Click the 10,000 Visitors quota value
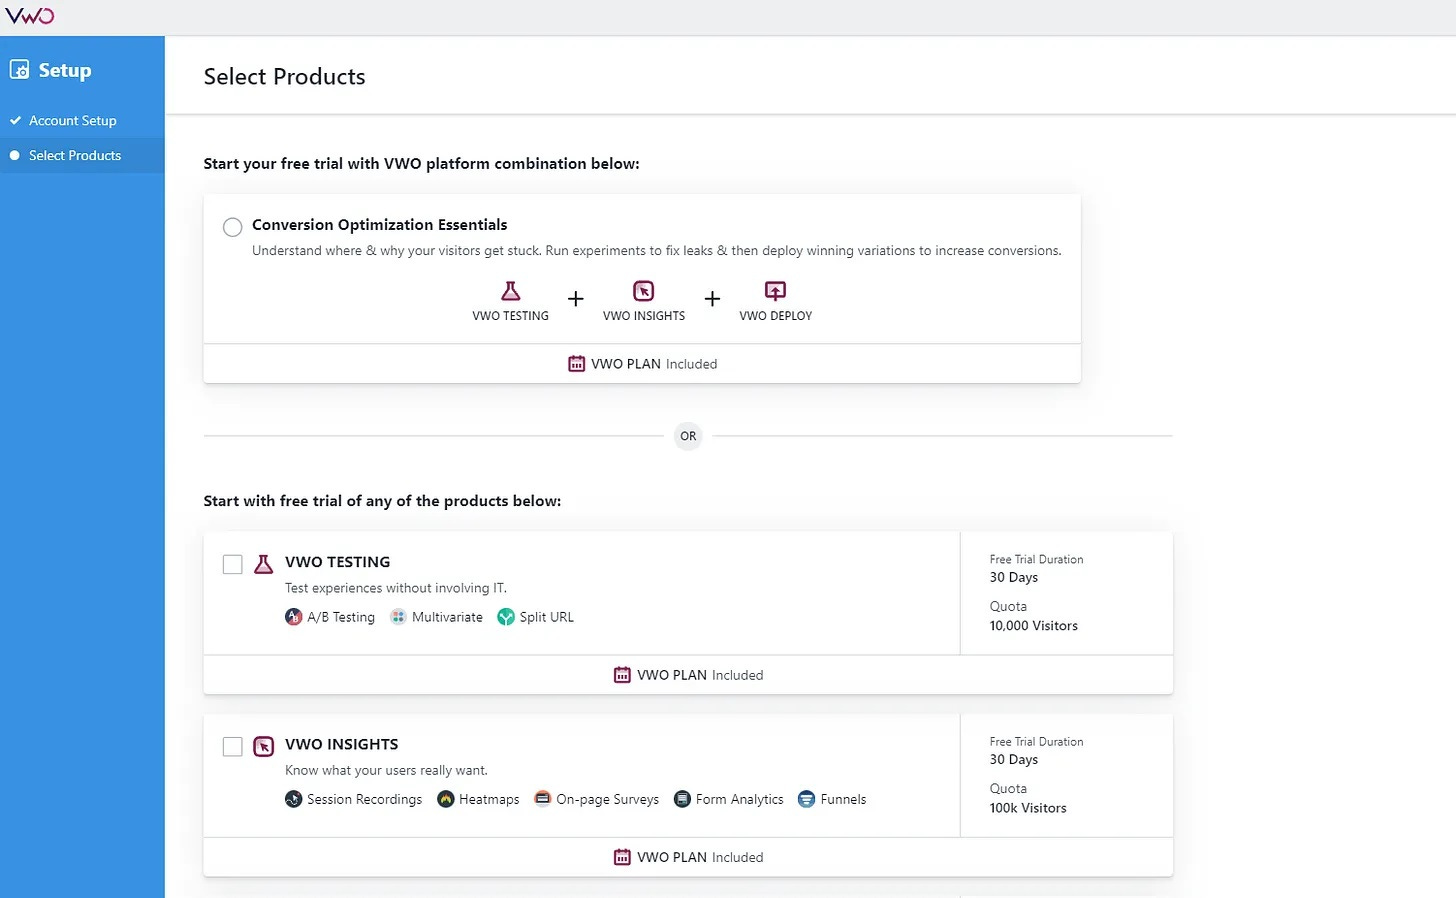The width and height of the screenshot is (1456, 898). tap(1034, 626)
